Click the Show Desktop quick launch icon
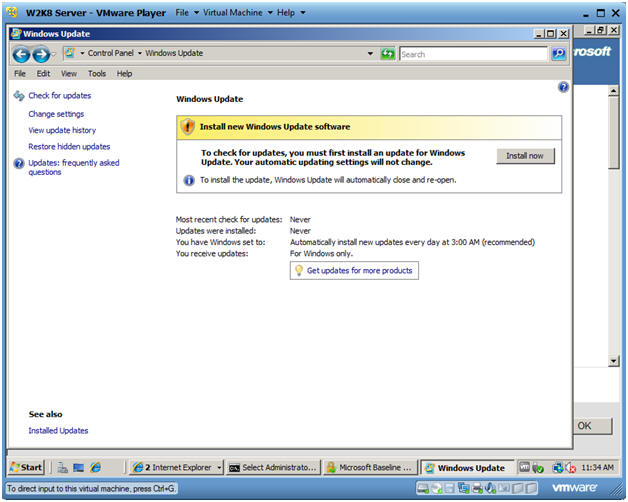The width and height of the screenshot is (628, 502). [x=78, y=468]
